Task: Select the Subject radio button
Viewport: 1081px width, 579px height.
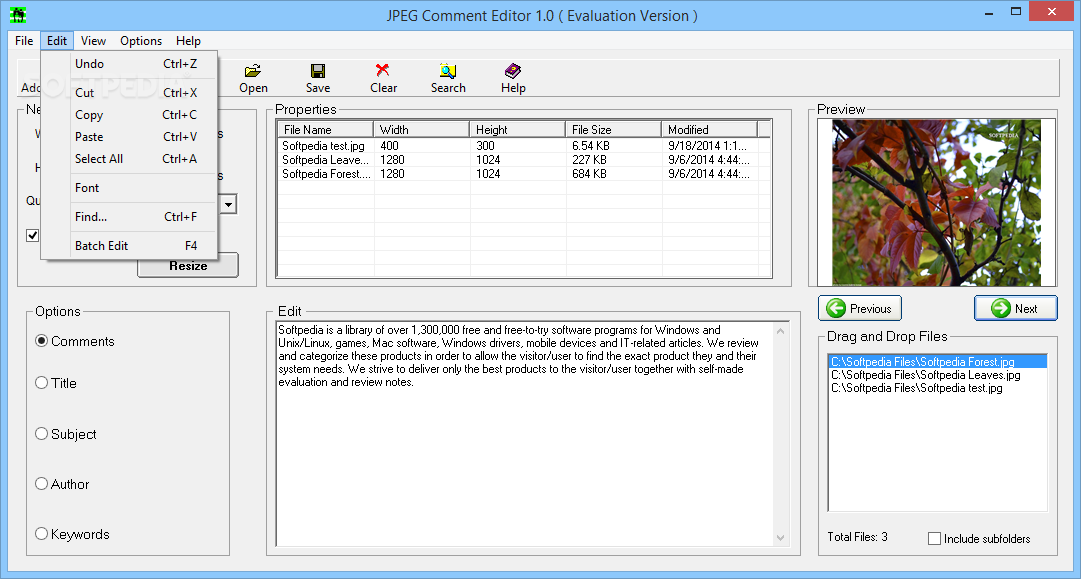Action: pyautogui.click(x=41, y=434)
